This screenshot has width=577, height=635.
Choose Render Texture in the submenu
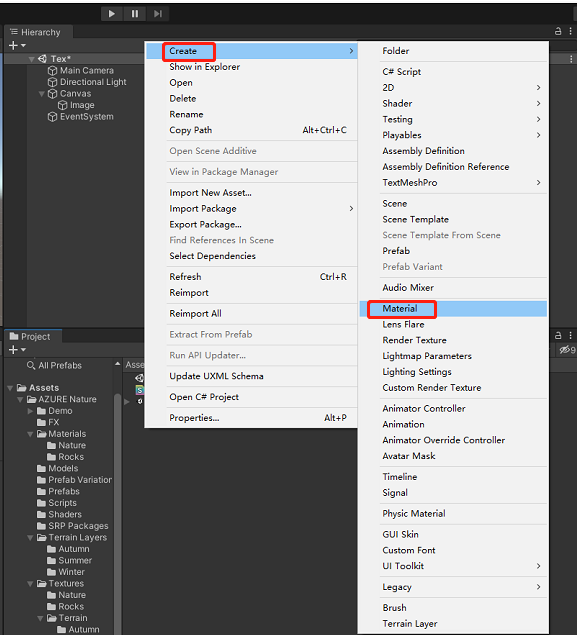click(x=453, y=340)
